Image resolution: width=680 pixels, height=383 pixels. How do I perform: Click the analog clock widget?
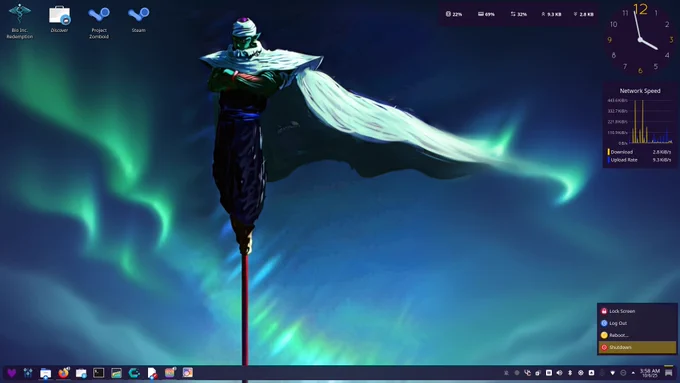pos(640,40)
